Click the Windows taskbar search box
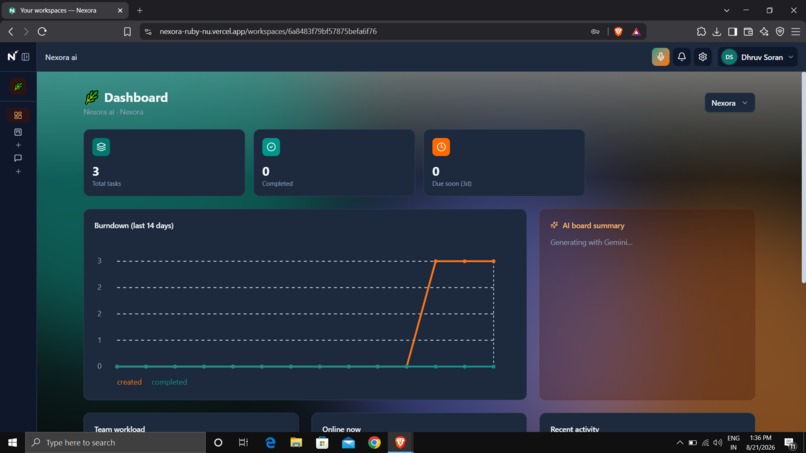This screenshot has height=453, width=806. pyautogui.click(x=115, y=442)
